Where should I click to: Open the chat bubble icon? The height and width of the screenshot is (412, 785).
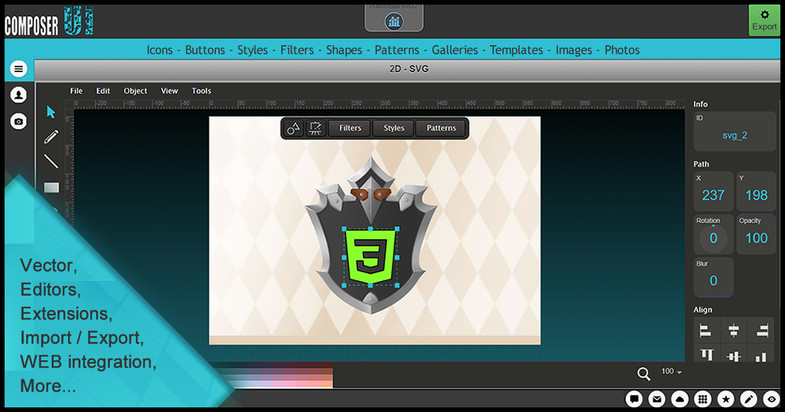pyautogui.click(x=634, y=399)
